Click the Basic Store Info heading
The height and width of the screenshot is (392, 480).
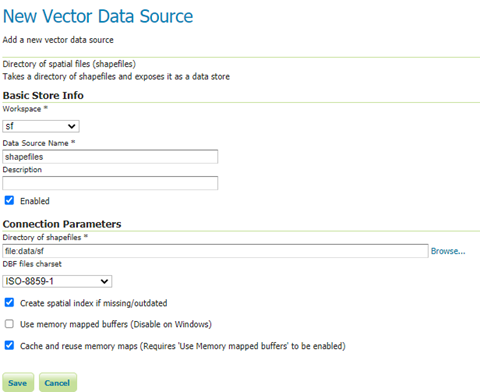(x=43, y=95)
